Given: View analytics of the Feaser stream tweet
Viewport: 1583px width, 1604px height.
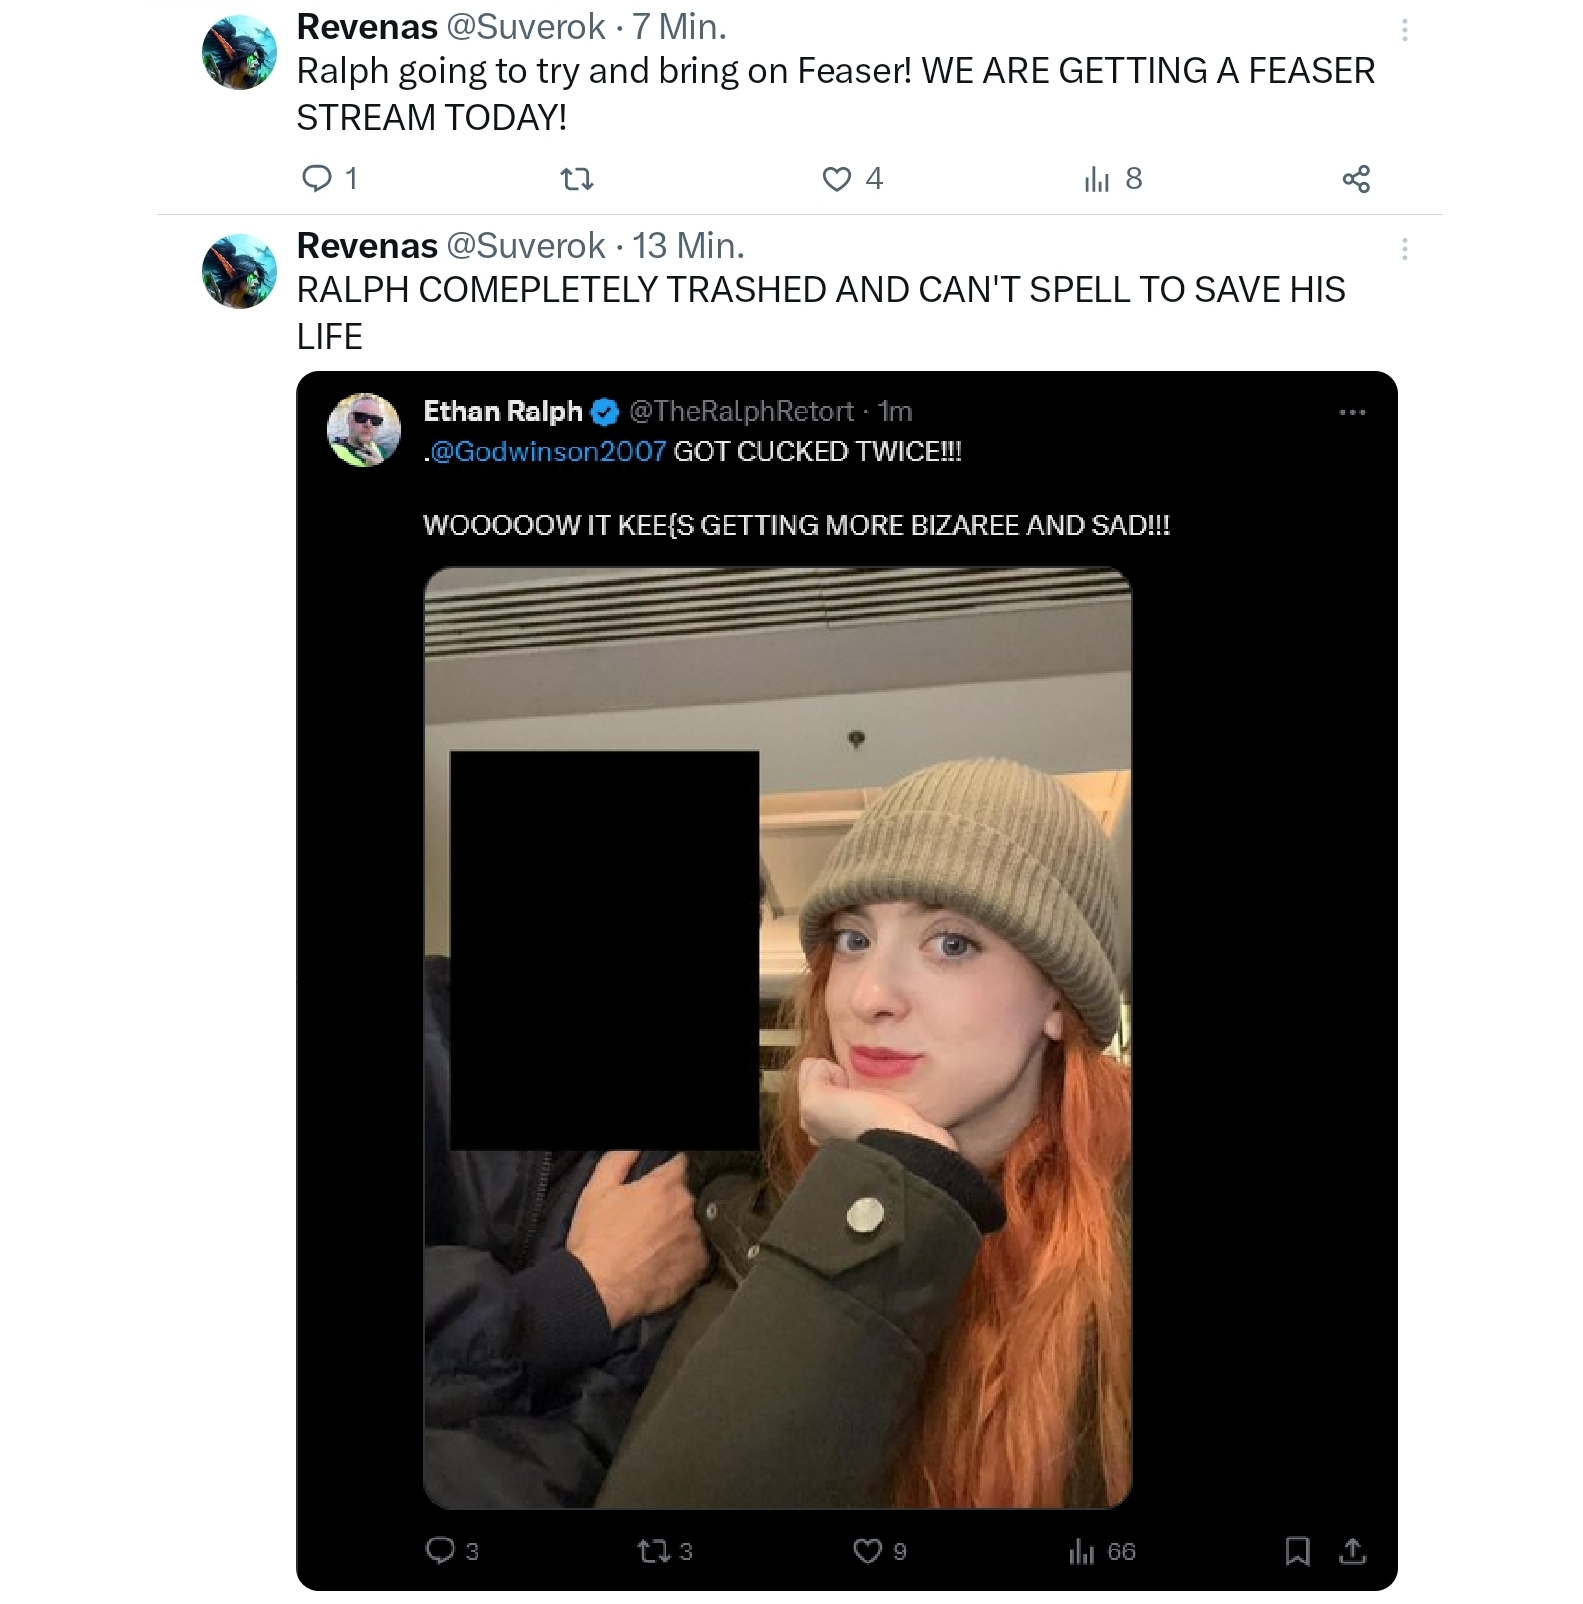Looking at the screenshot, I should pos(1097,179).
